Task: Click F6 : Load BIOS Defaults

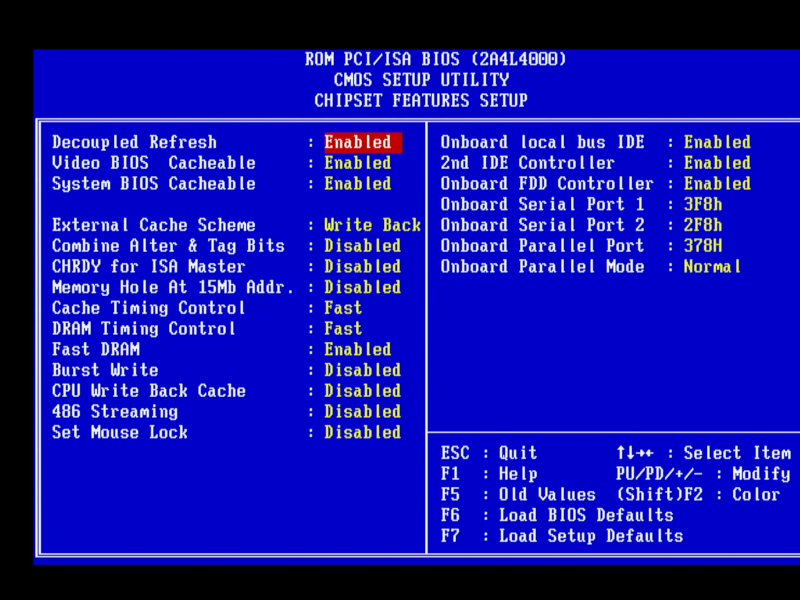Action: pos(557,515)
